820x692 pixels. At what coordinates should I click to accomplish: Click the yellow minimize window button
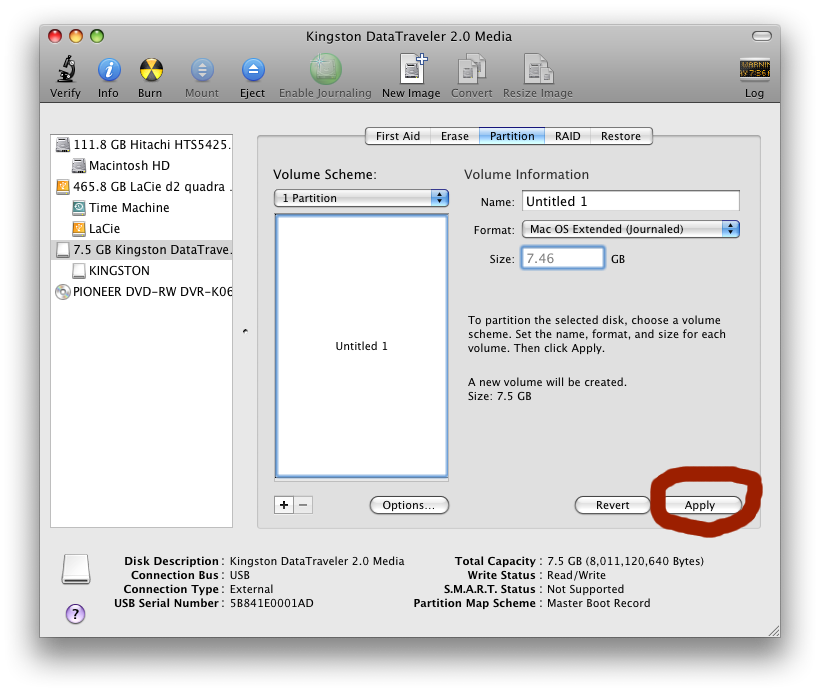(x=76, y=36)
